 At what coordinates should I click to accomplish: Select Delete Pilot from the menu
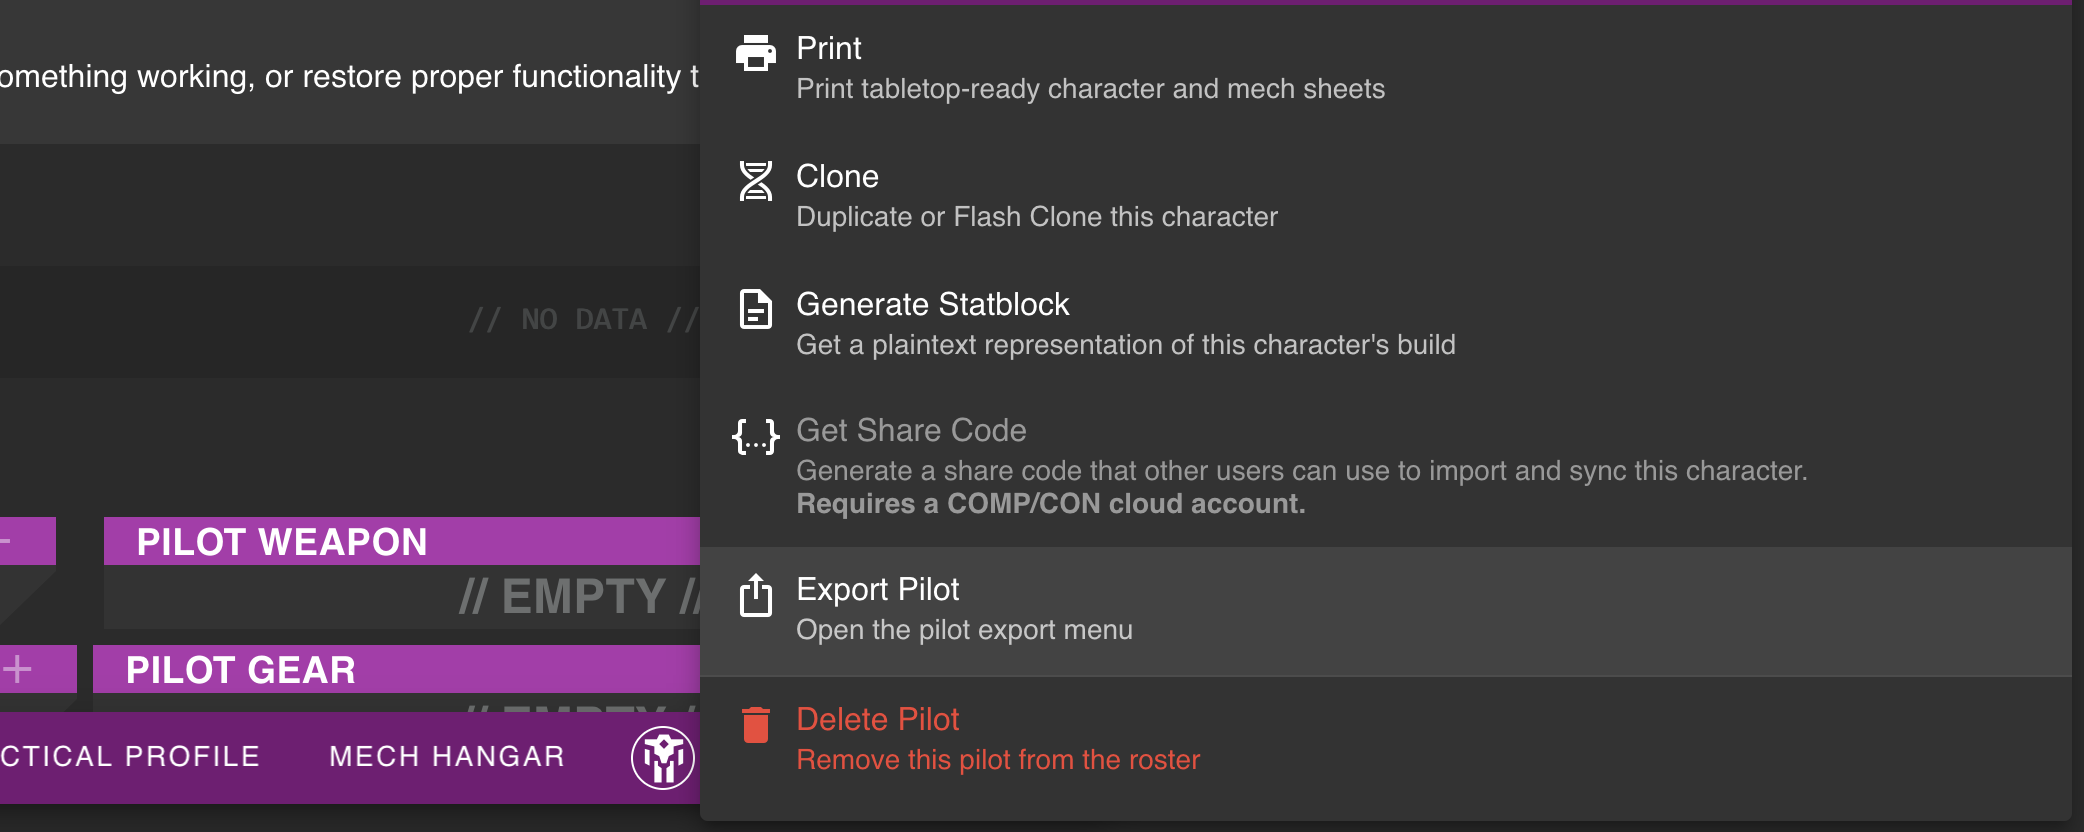coord(997,739)
